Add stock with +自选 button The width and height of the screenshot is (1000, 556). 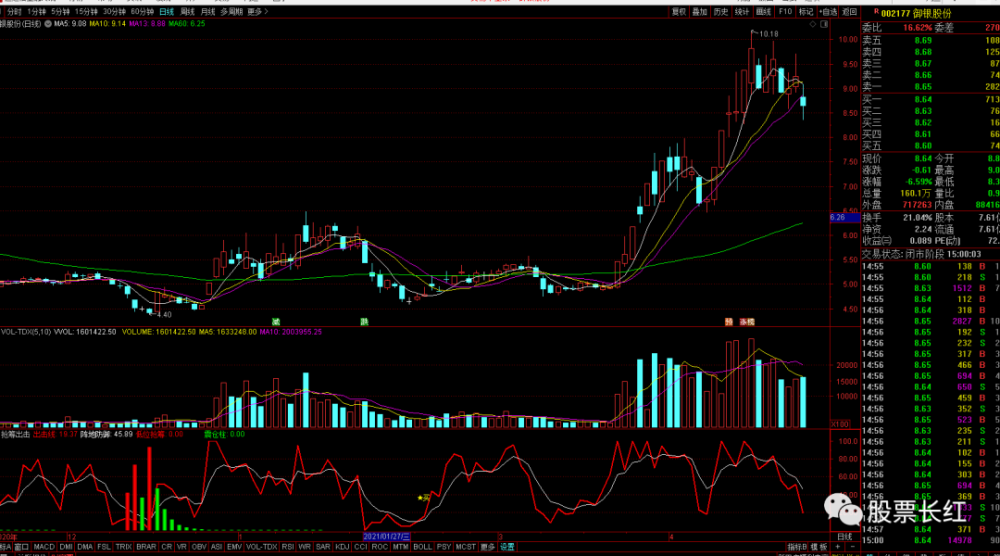828,11
